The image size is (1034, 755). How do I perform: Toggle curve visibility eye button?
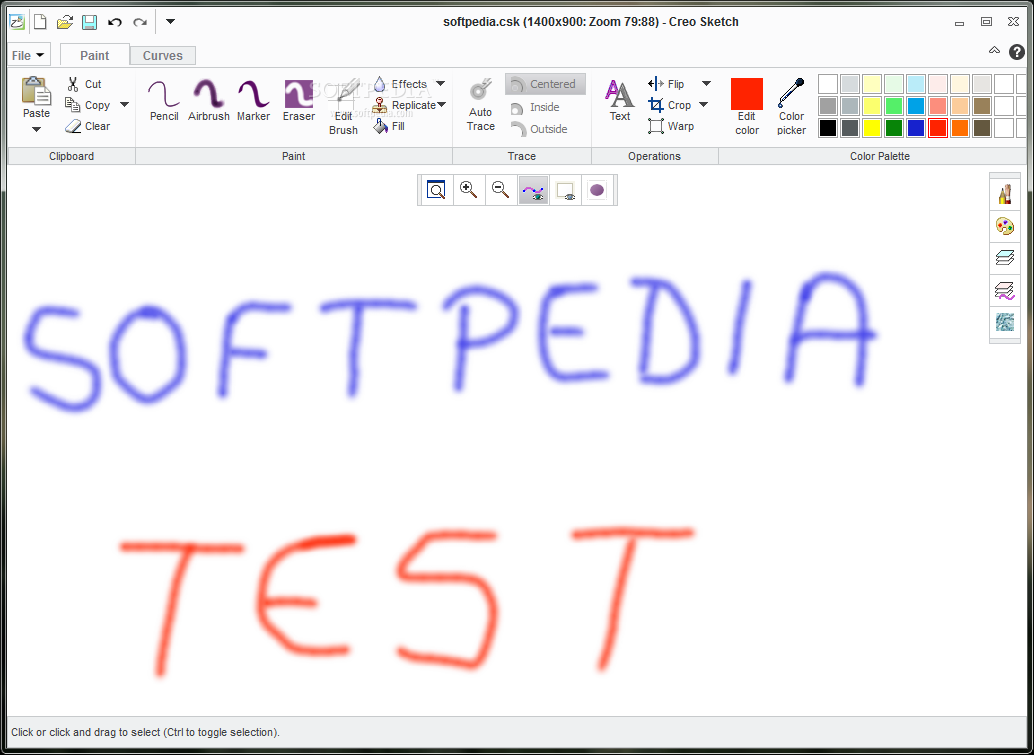pyautogui.click(x=533, y=190)
